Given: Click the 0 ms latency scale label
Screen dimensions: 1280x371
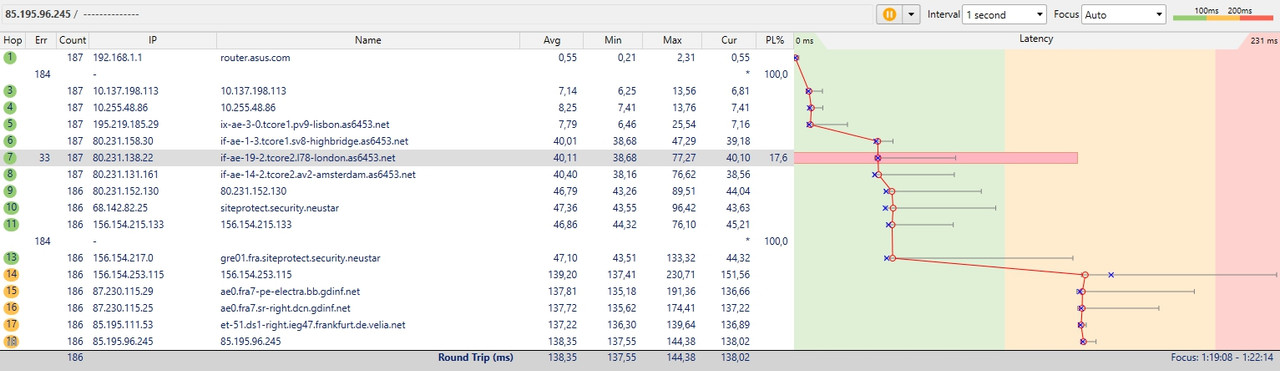Looking at the screenshot, I should pos(806,41).
